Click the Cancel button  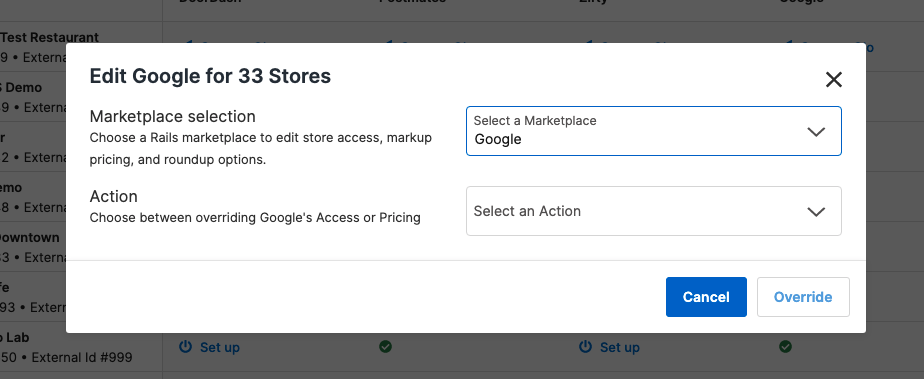click(x=706, y=297)
